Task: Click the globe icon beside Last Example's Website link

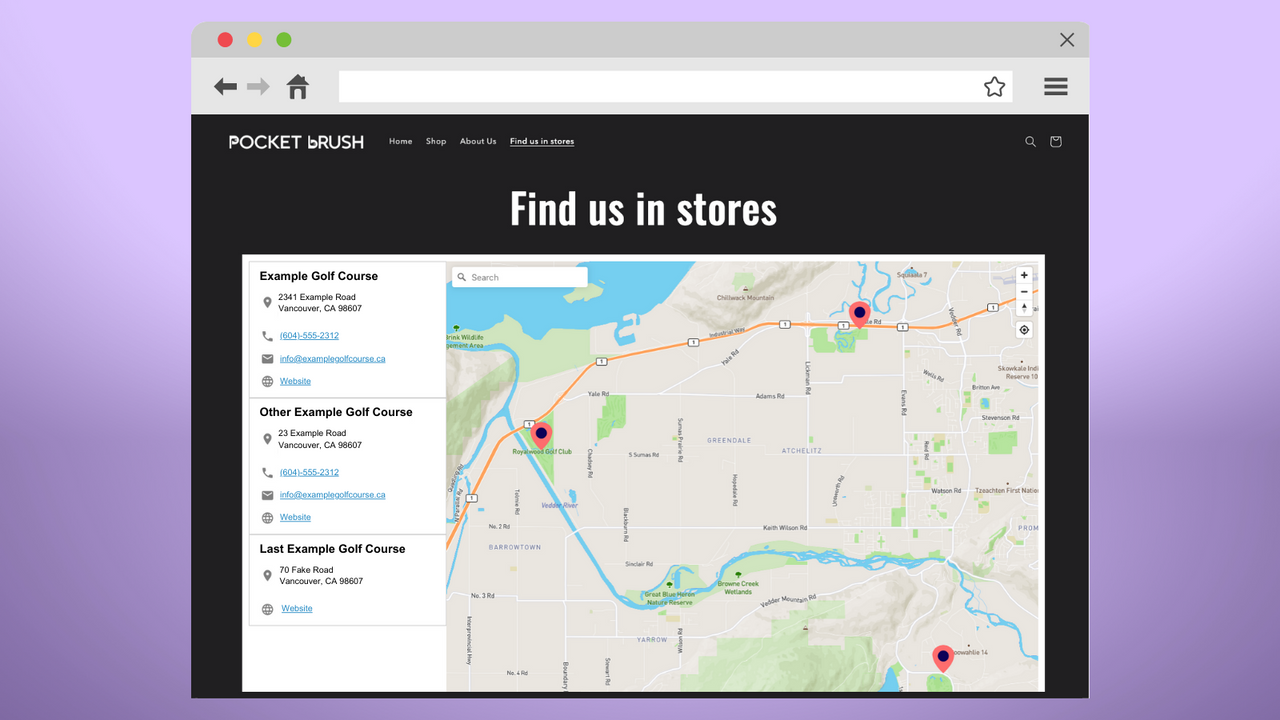Action: 267,608
